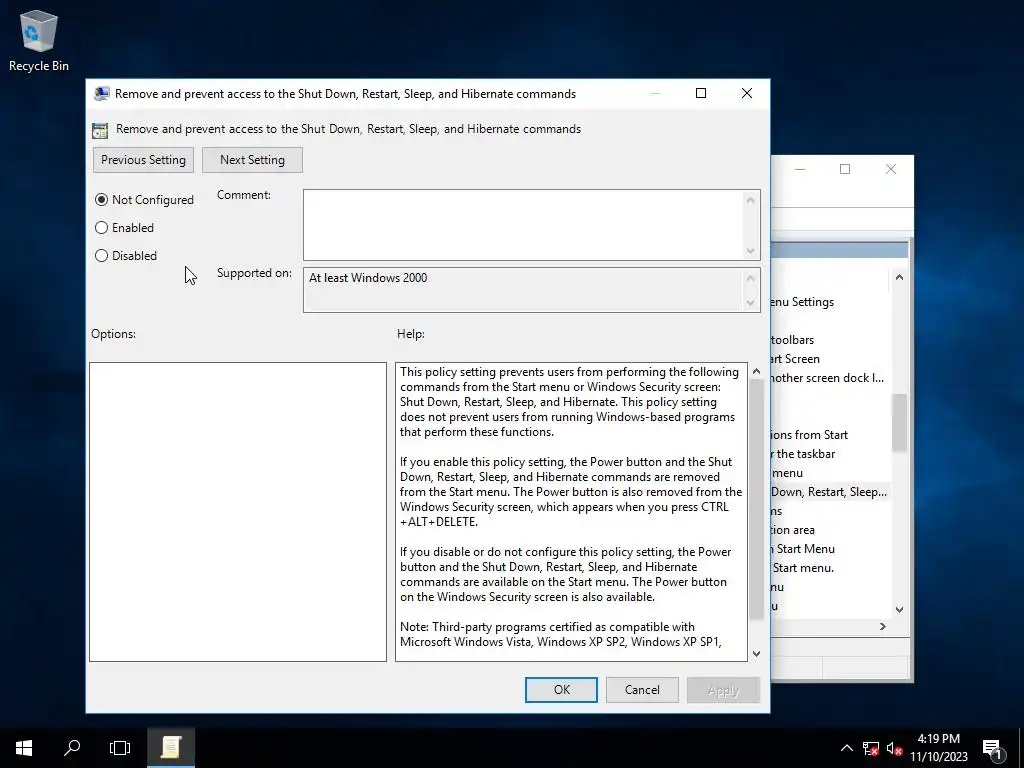
Task: Open the clock showing 4:19 PM
Action: (x=938, y=747)
